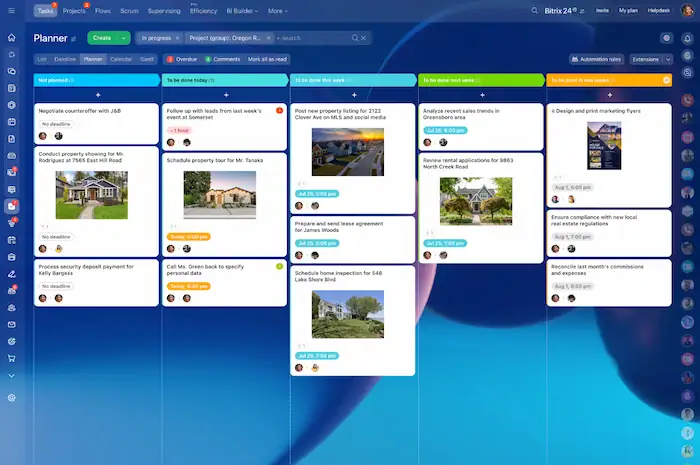Open the shopping cart icon in left sidebar
The image size is (700, 465).
pyautogui.click(x=12, y=358)
